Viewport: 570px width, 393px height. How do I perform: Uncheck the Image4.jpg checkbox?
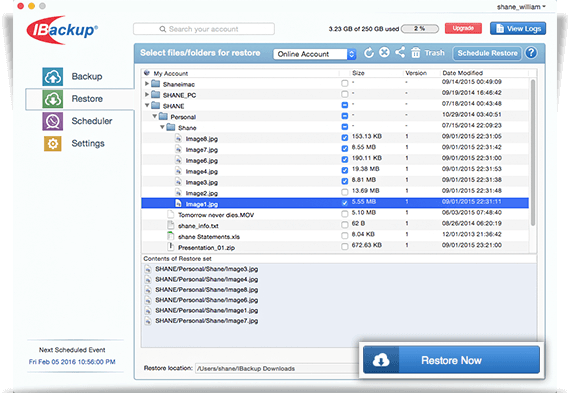click(345, 170)
